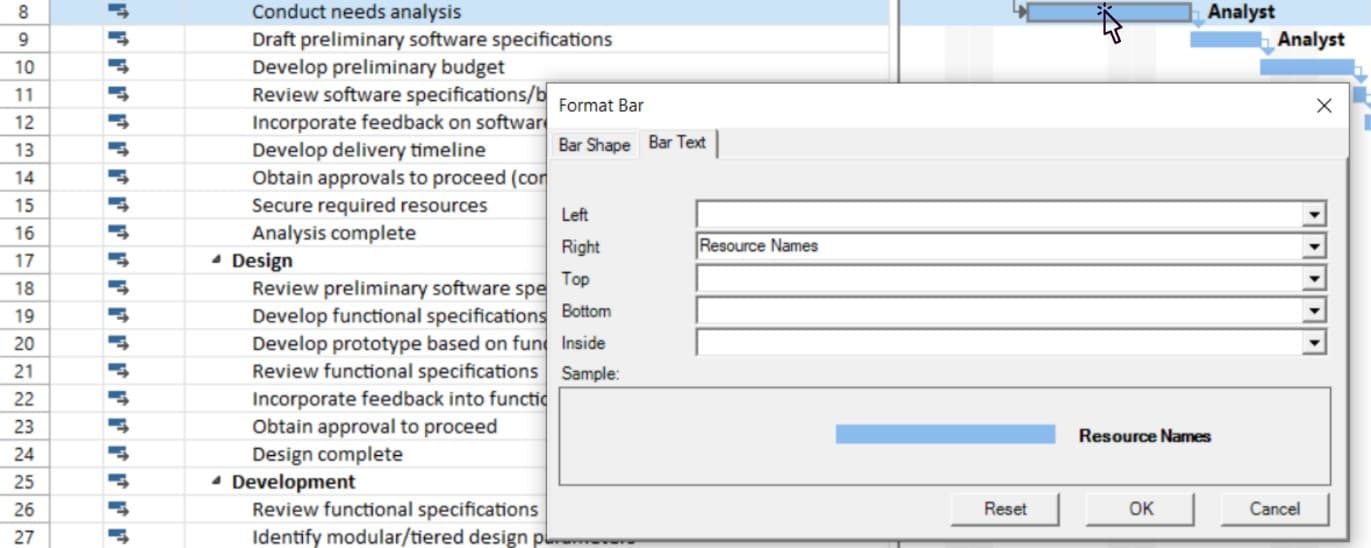Image resolution: width=1371 pixels, height=548 pixels.
Task: Collapse the Design summary task
Action: [x=217, y=261]
